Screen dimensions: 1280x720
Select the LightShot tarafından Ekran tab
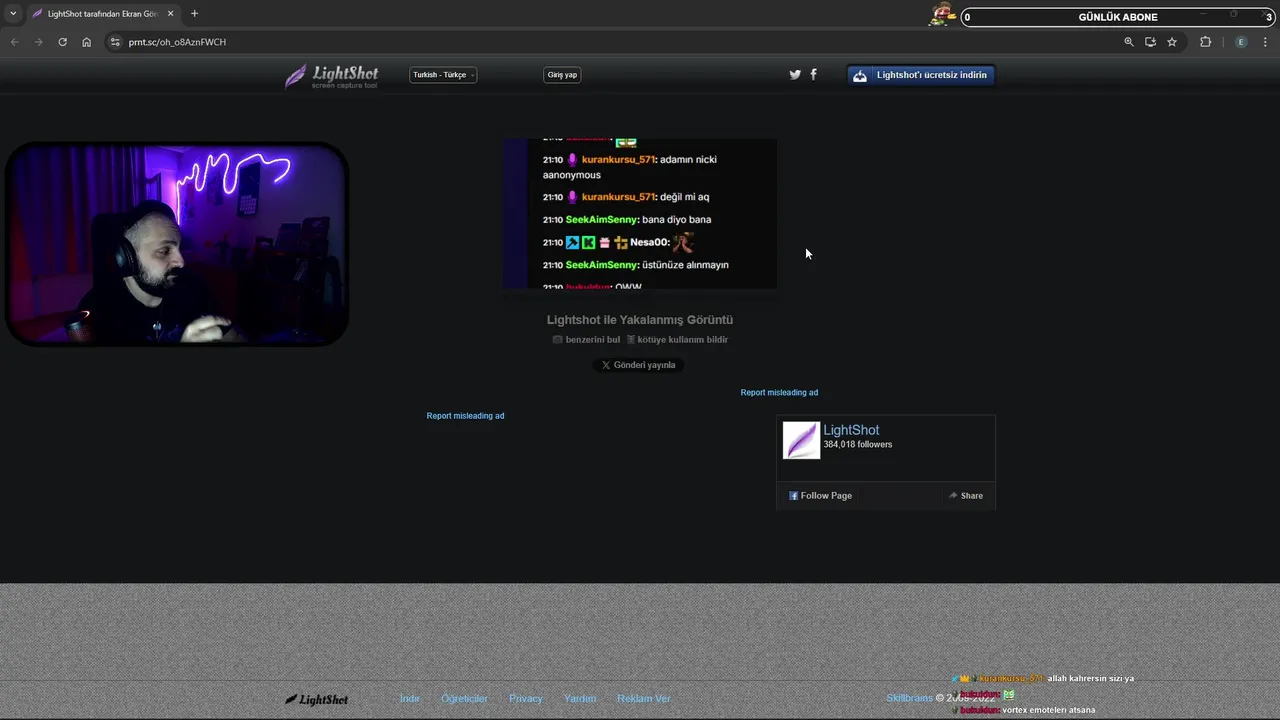tap(102, 14)
